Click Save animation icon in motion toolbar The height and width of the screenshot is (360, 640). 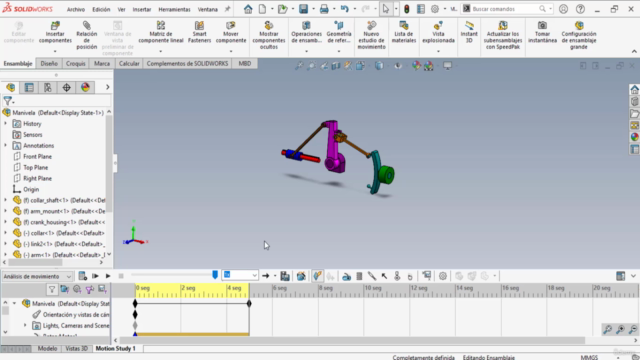(285, 276)
